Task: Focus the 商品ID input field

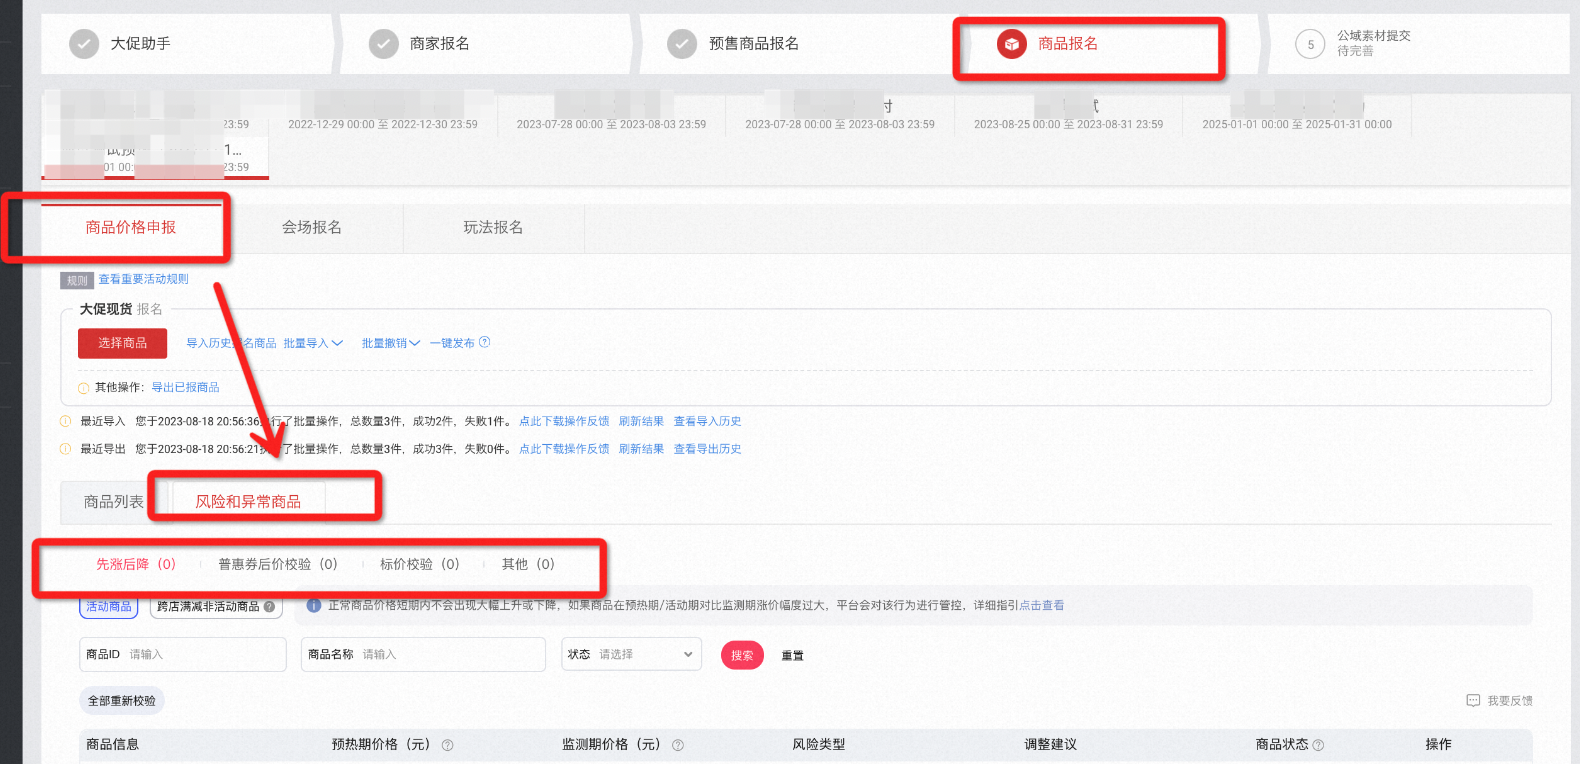Action: point(183,654)
